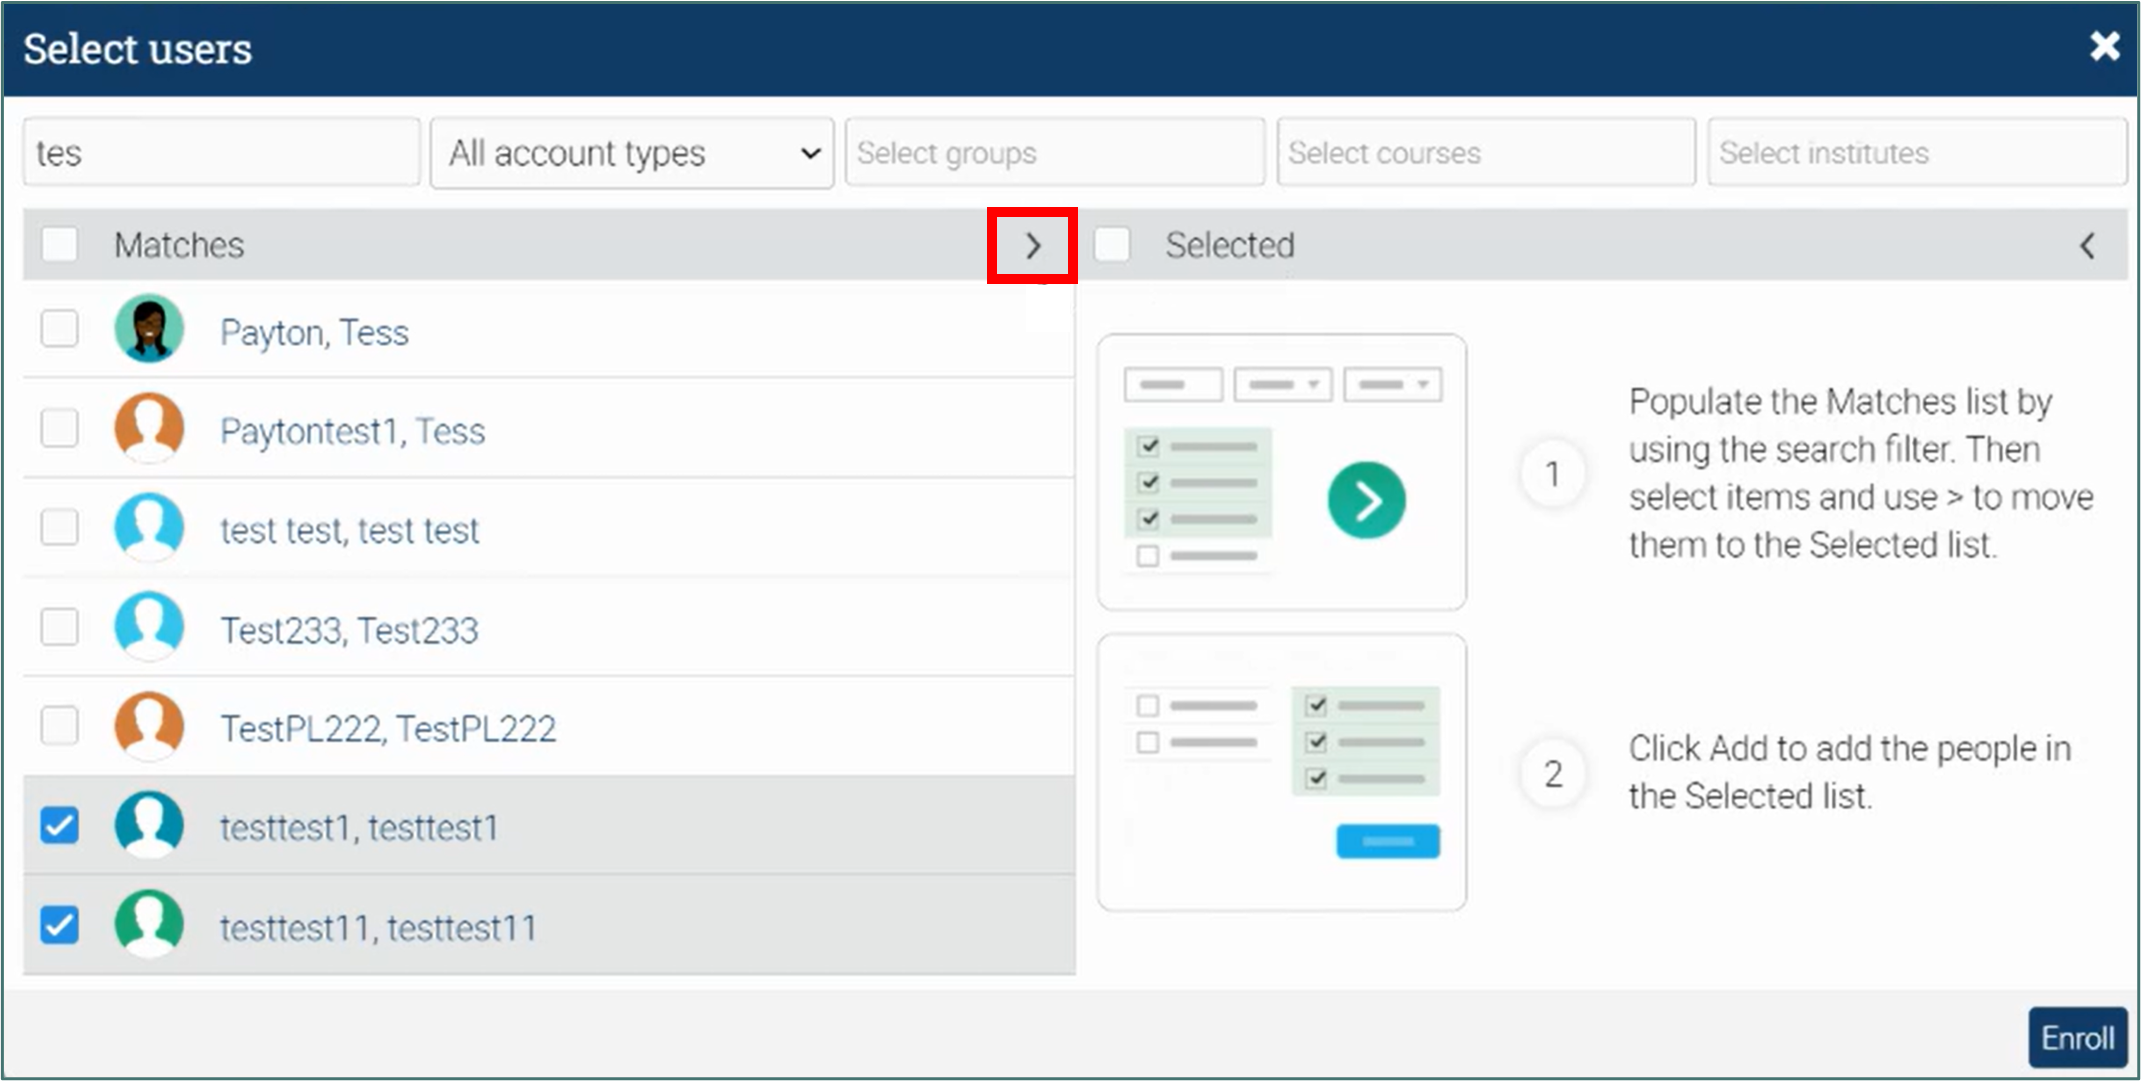Click Paytontest1, Tess orange avatar

click(149, 429)
